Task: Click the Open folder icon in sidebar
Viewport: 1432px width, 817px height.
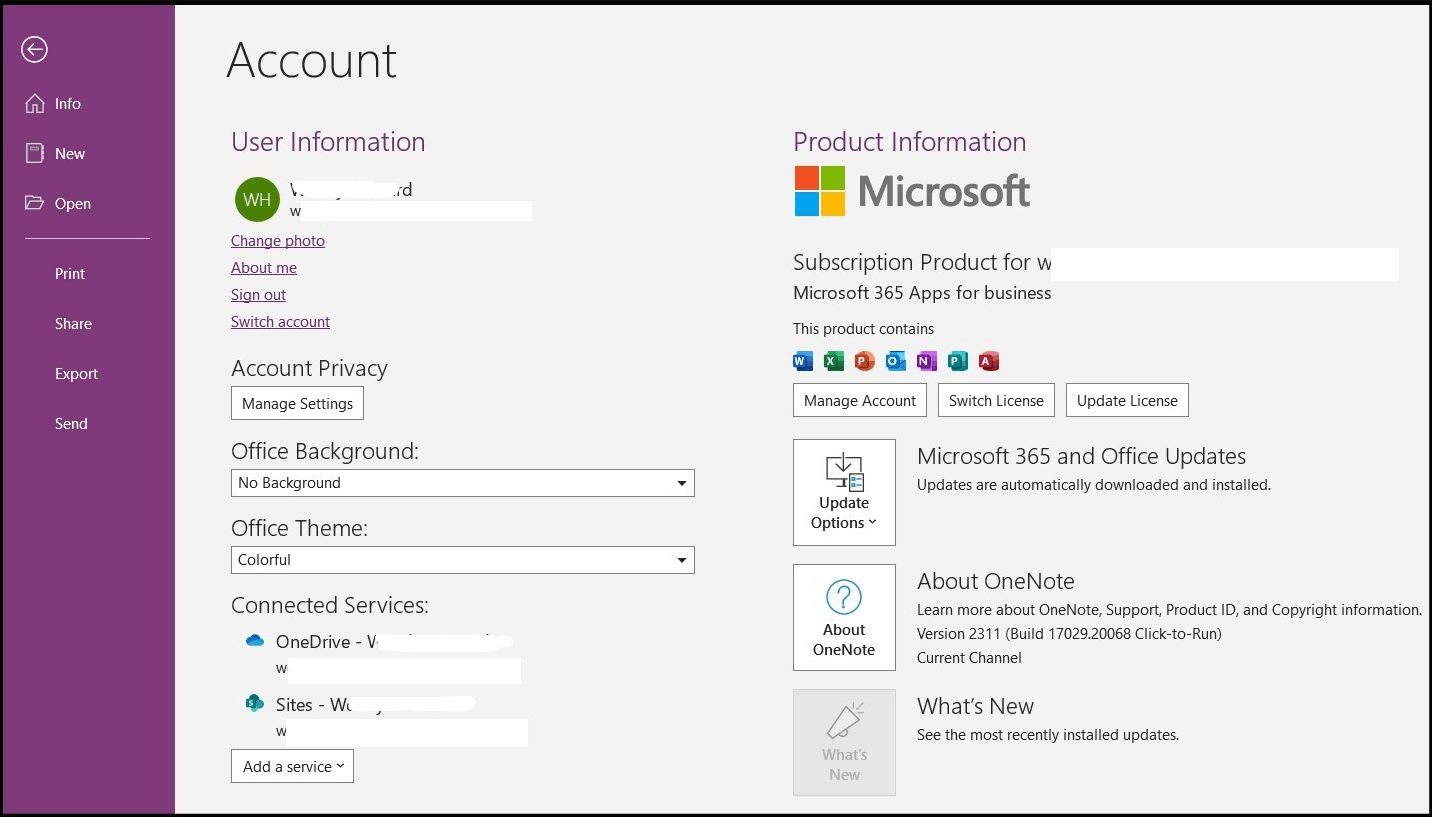Action: [x=35, y=203]
